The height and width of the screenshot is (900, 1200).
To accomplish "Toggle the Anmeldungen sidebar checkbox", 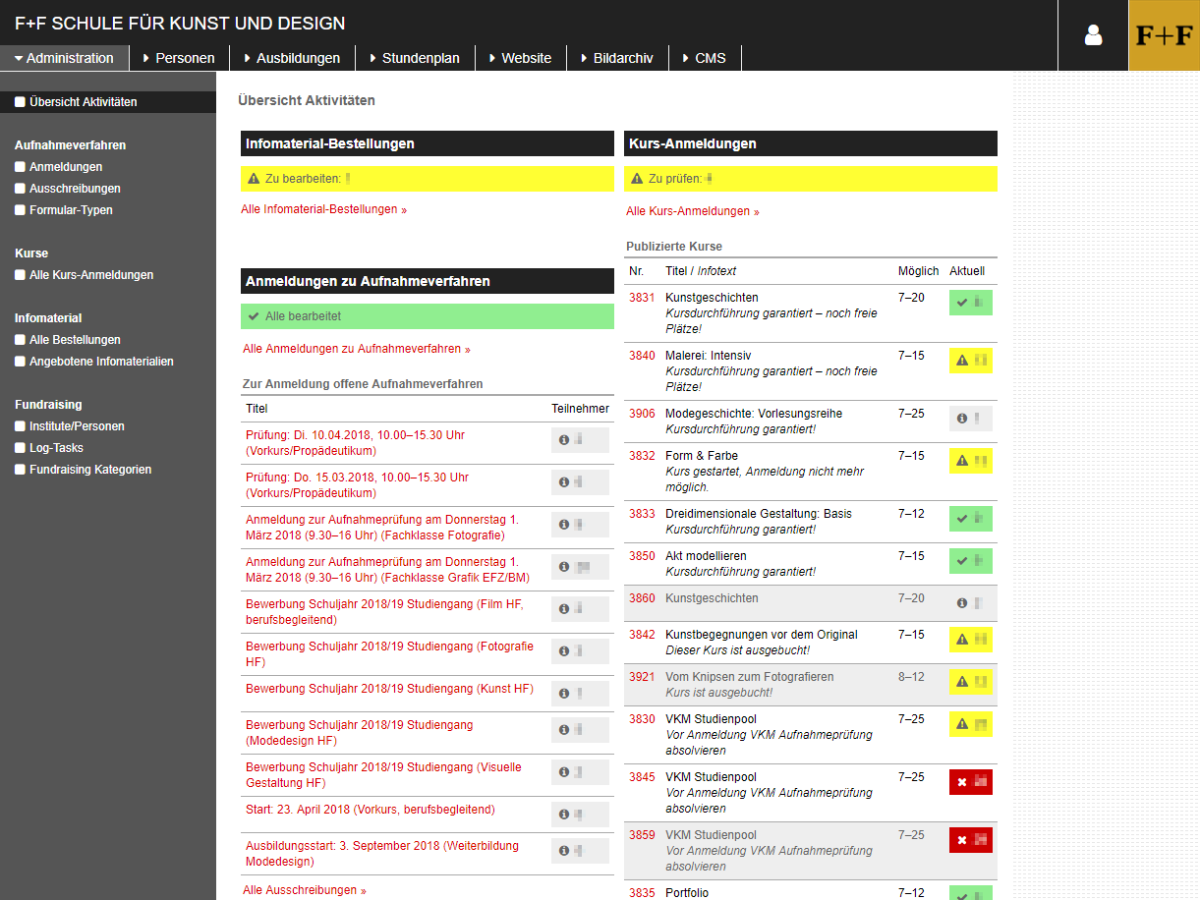I will tap(20, 167).
